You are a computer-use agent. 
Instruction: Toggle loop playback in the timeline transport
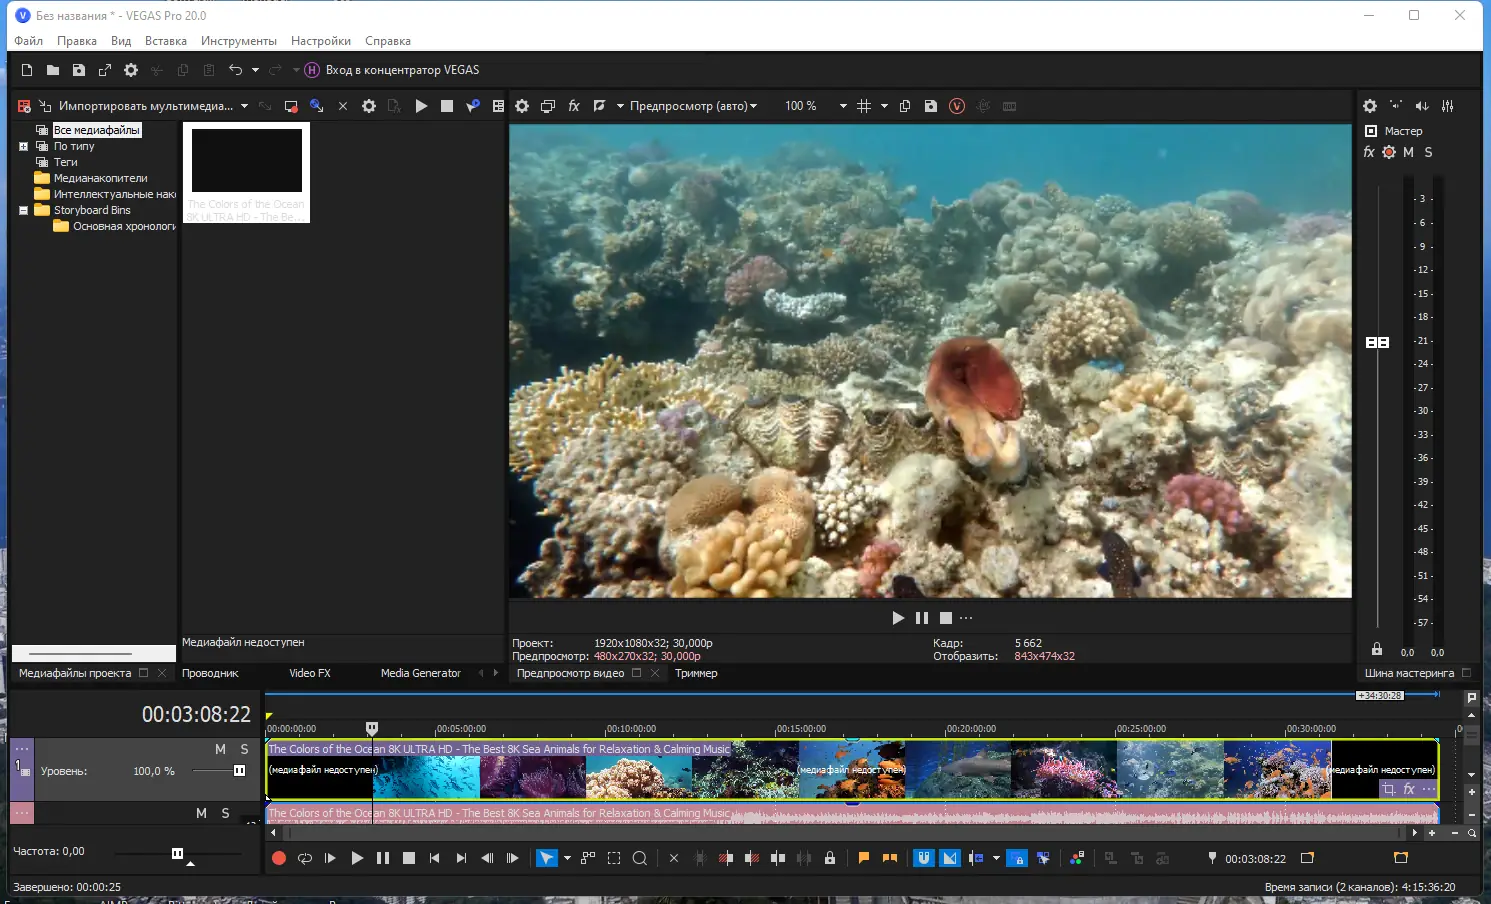pyautogui.click(x=305, y=858)
